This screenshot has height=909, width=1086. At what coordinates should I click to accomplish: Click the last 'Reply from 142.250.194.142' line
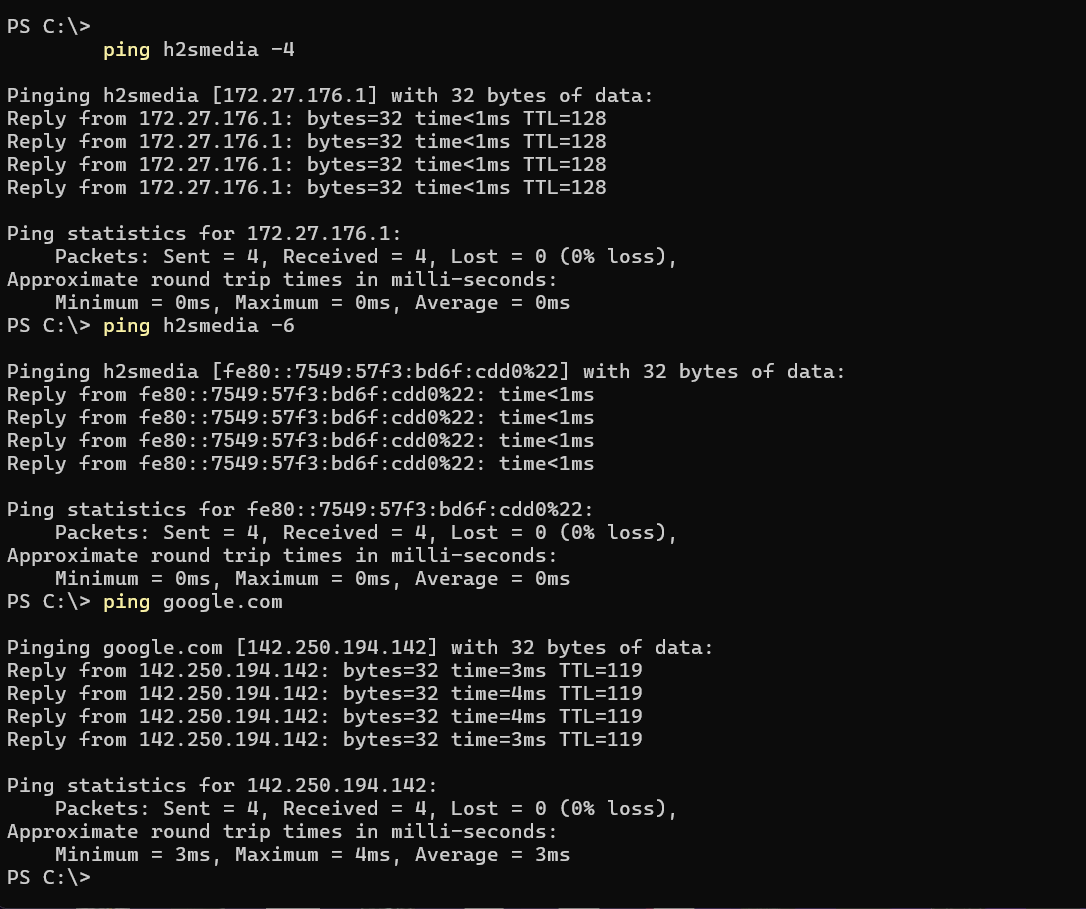(x=324, y=739)
